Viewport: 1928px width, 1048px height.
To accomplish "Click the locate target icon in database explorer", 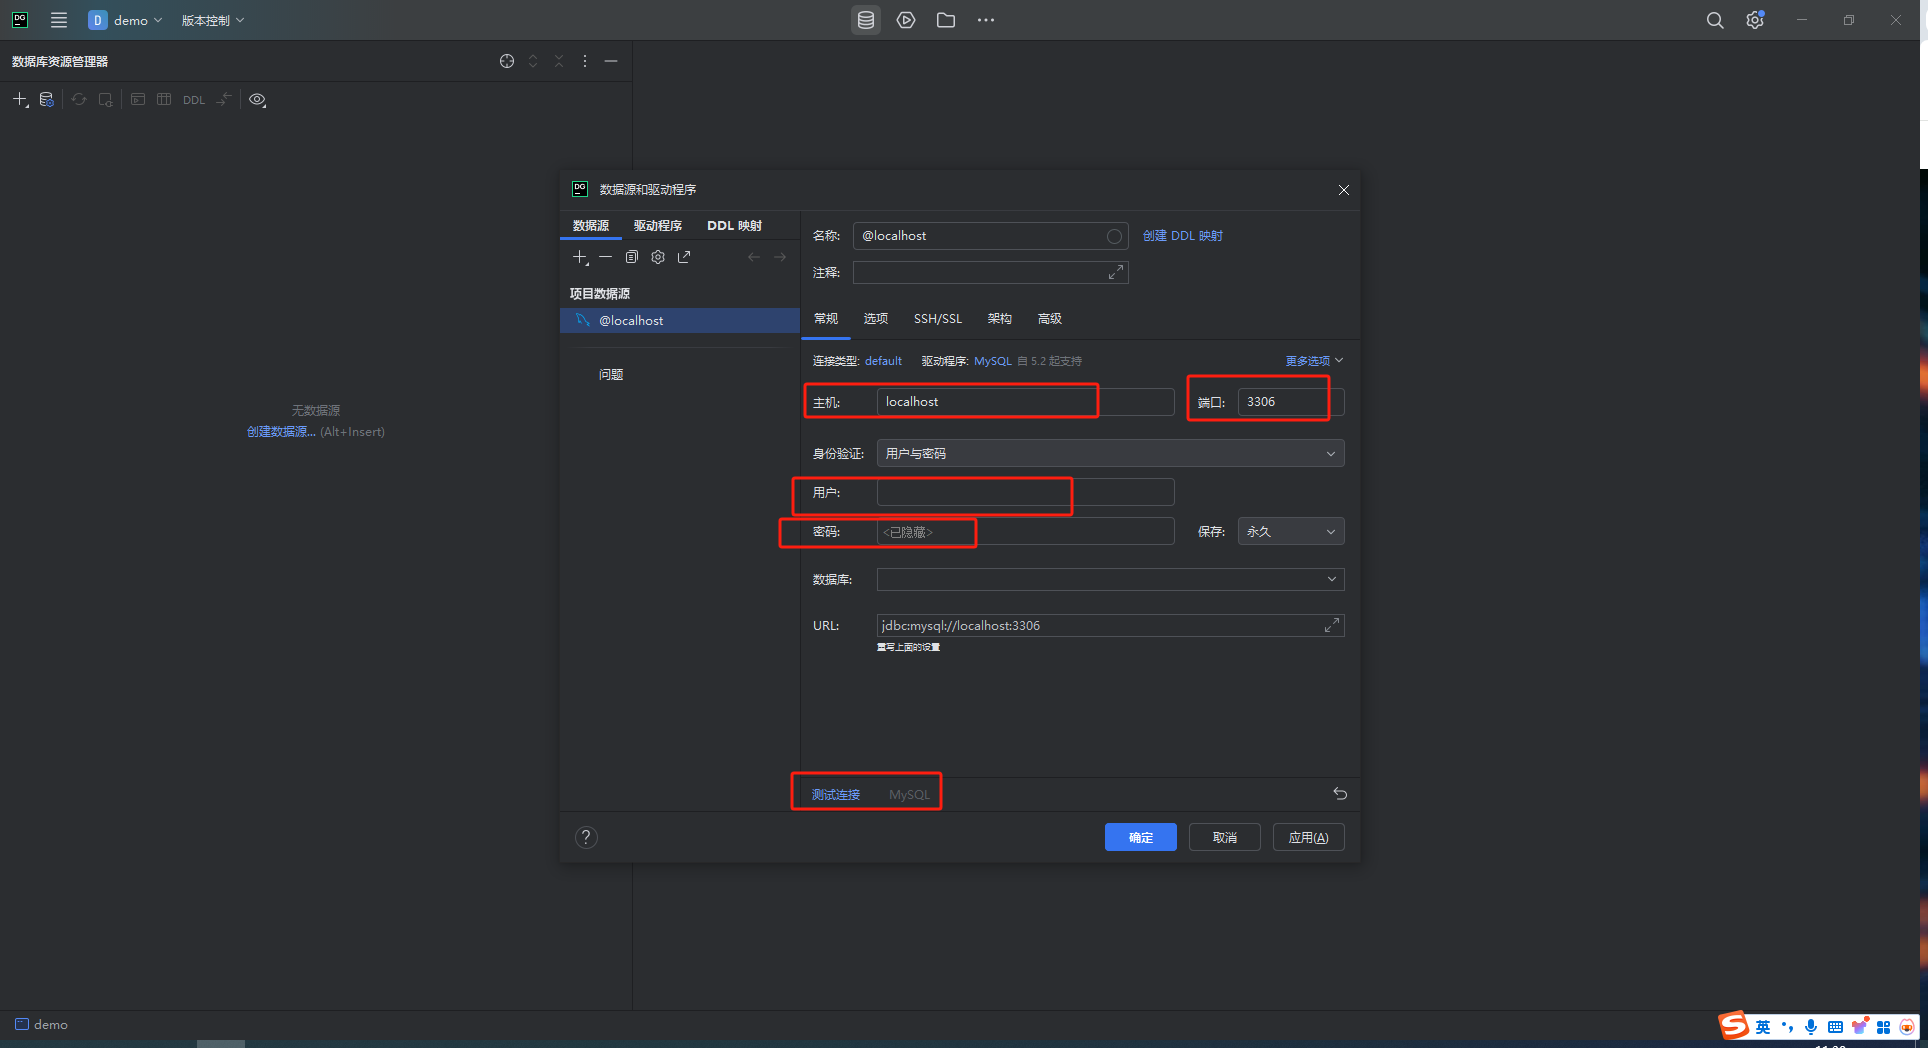I will tap(507, 61).
